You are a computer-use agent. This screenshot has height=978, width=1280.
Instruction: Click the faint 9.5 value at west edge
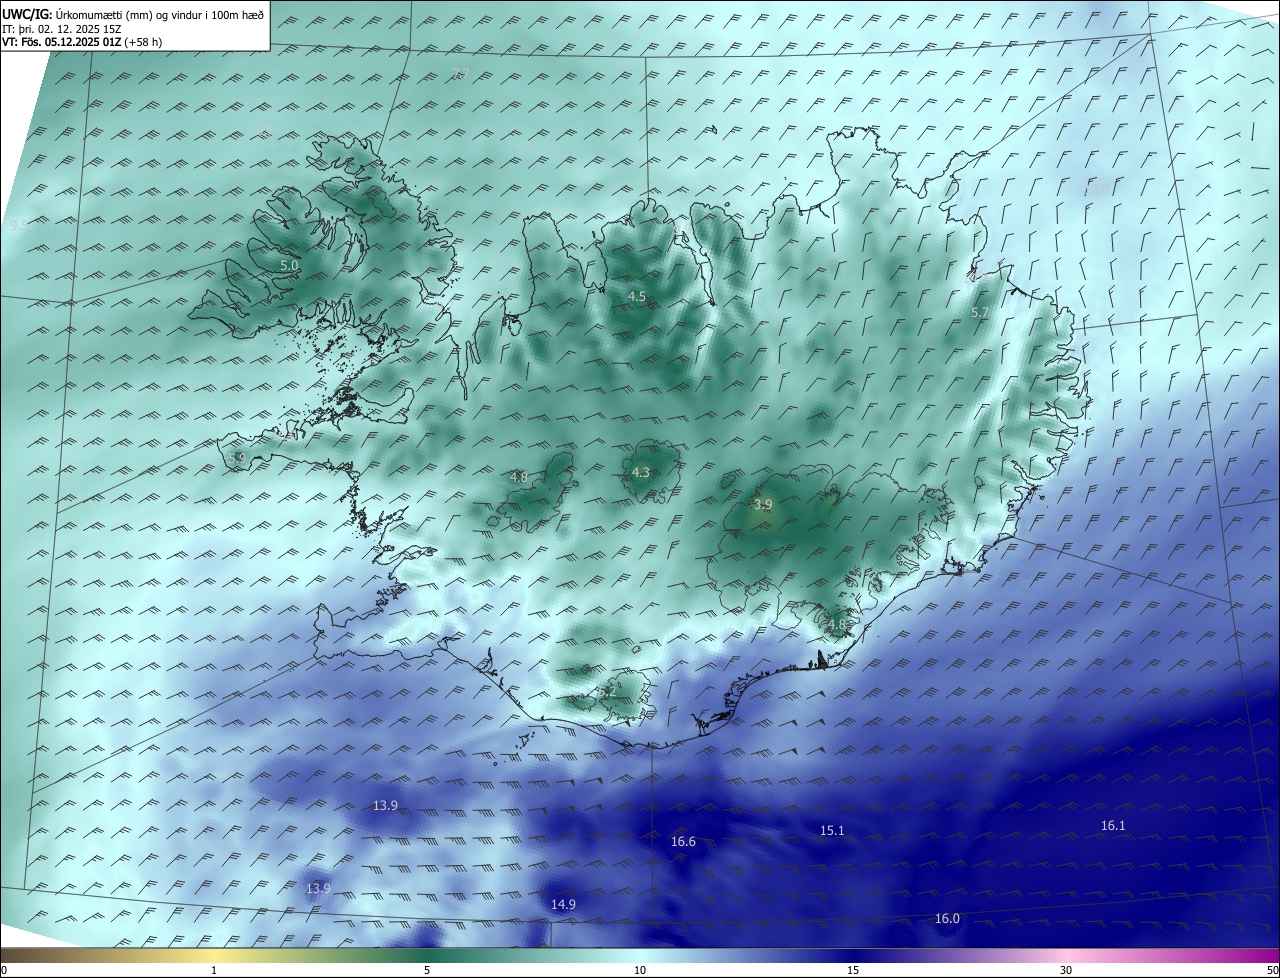click(x=19, y=226)
